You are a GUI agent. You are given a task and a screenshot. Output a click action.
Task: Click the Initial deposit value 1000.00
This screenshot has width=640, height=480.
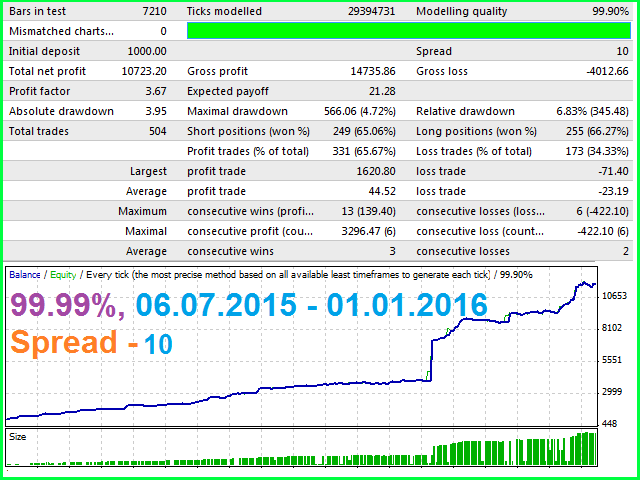click(147, 51)
